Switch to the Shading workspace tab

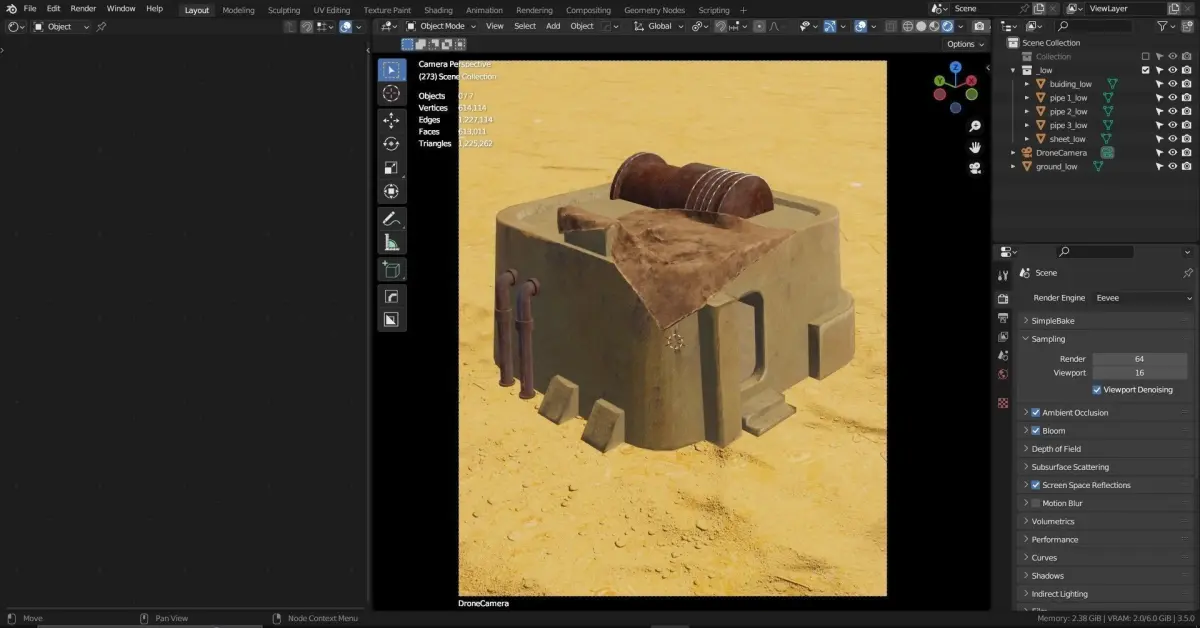click(x=438, y=10)
